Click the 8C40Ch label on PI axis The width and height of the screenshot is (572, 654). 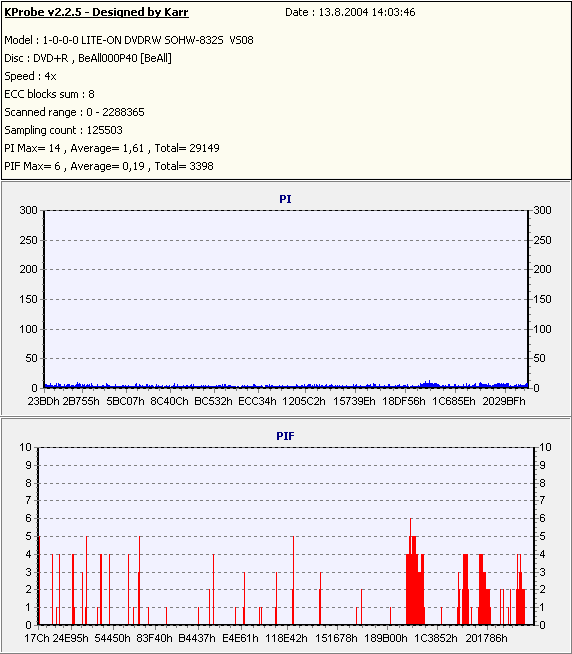pos(169,401)
